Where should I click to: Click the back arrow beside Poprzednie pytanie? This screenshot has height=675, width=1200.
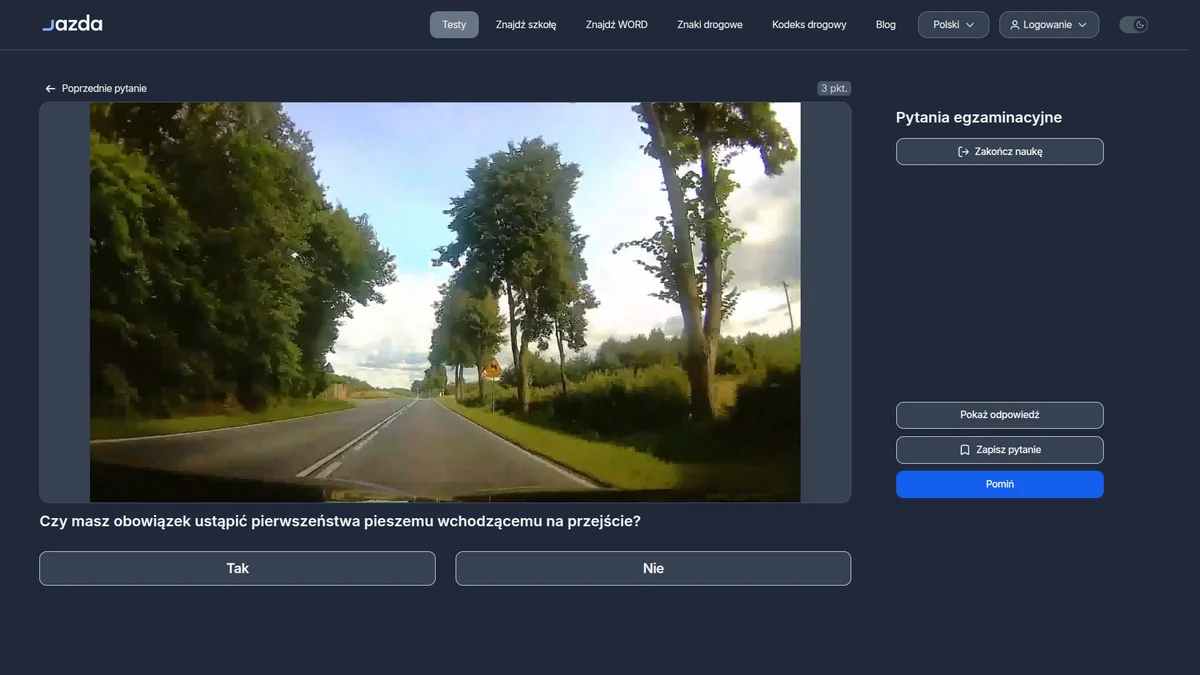click(50, 89)
